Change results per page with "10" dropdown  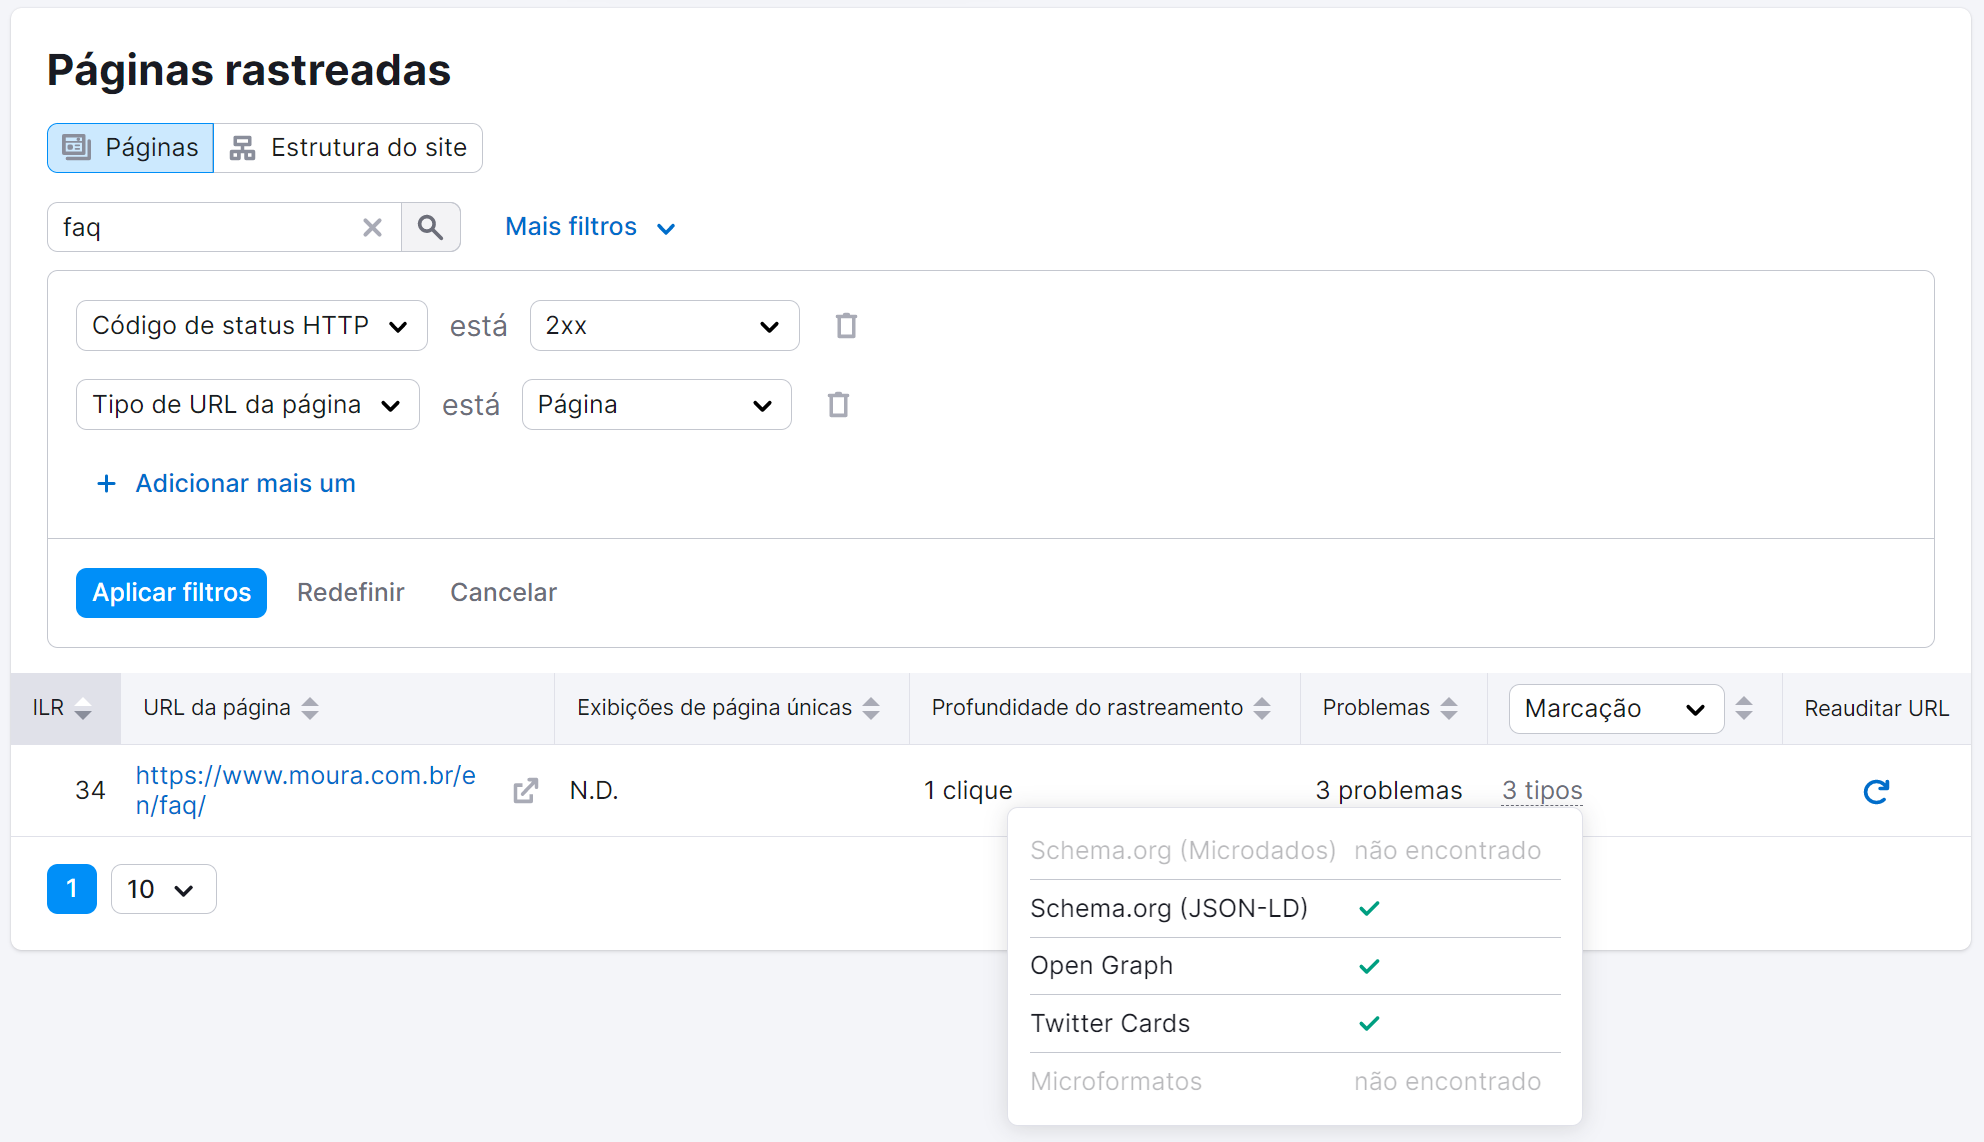click(x=163, y=889)
